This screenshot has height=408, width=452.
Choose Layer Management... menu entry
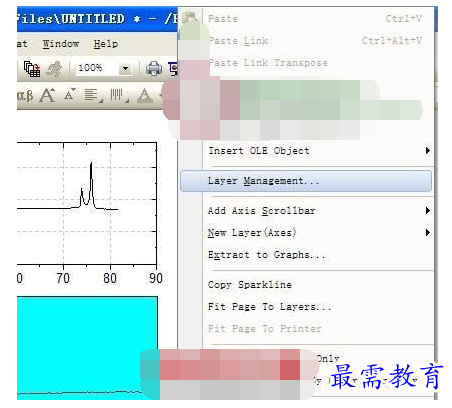(x=306, y=181)
